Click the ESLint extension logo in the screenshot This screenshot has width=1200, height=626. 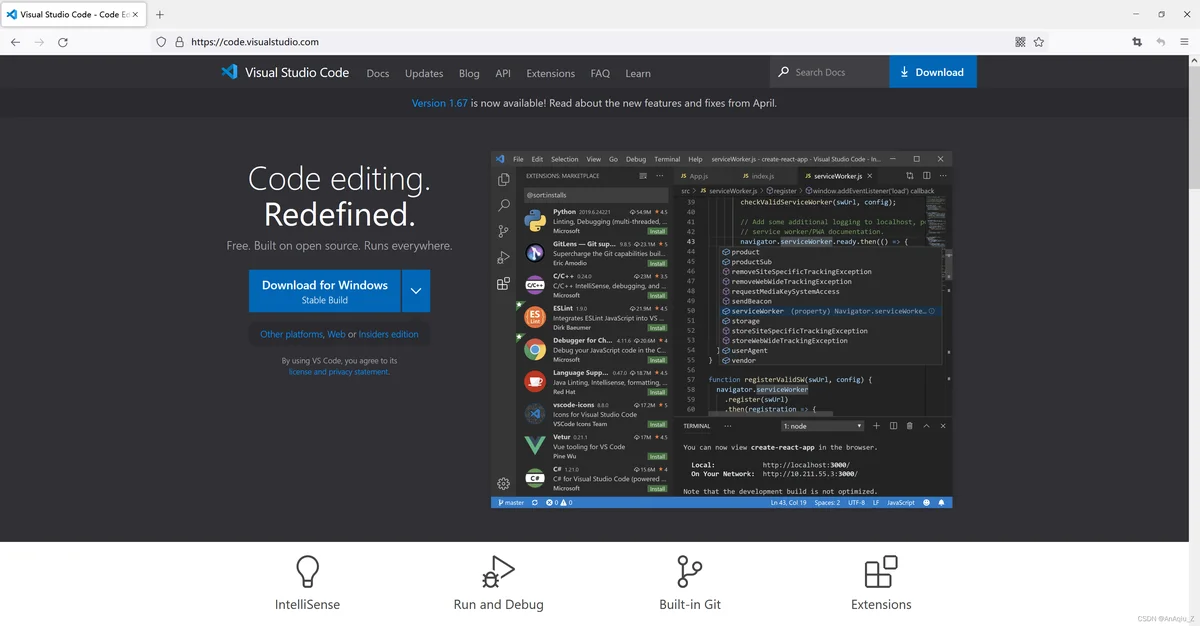coord(535,317)
